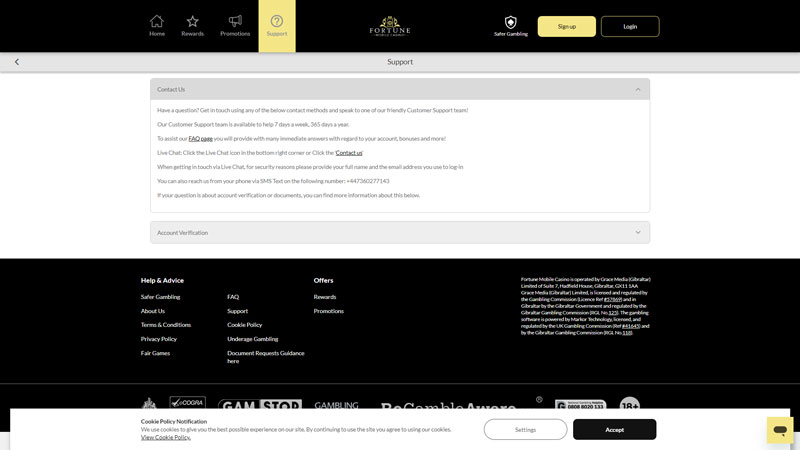Open Promotions link under Offers
The image size is (800, 450).
[x=329, y=311]
